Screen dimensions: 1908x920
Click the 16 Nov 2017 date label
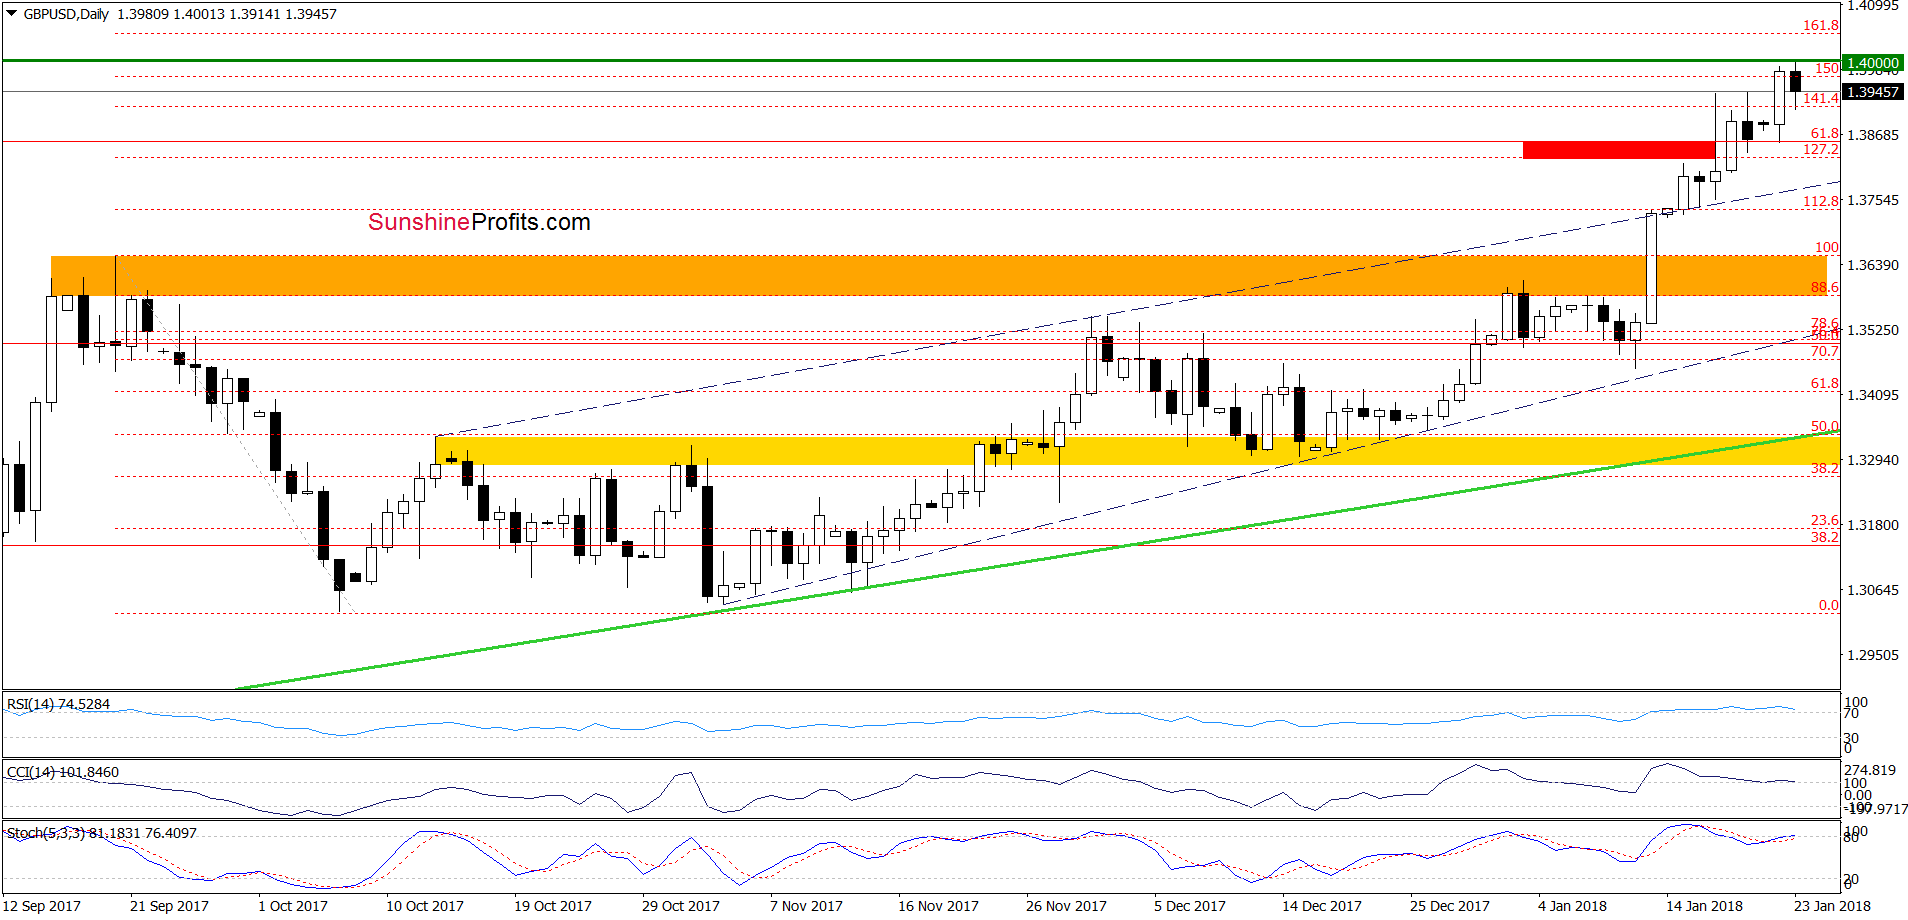click(x=938, y=906)
